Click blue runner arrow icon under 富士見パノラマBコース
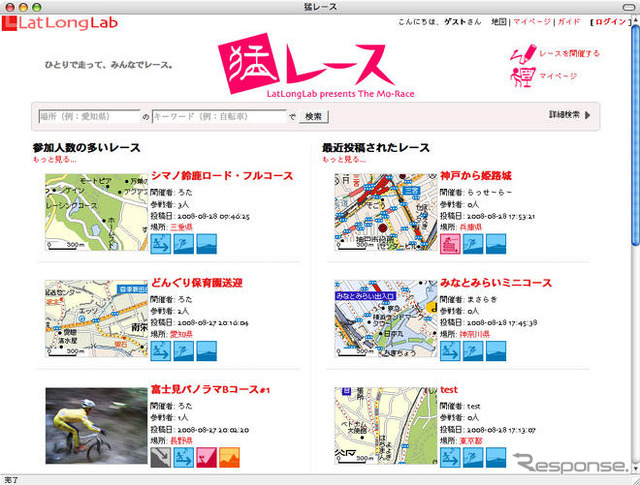The height and width of the screenshot is (485, 640). tap(184, 458)
